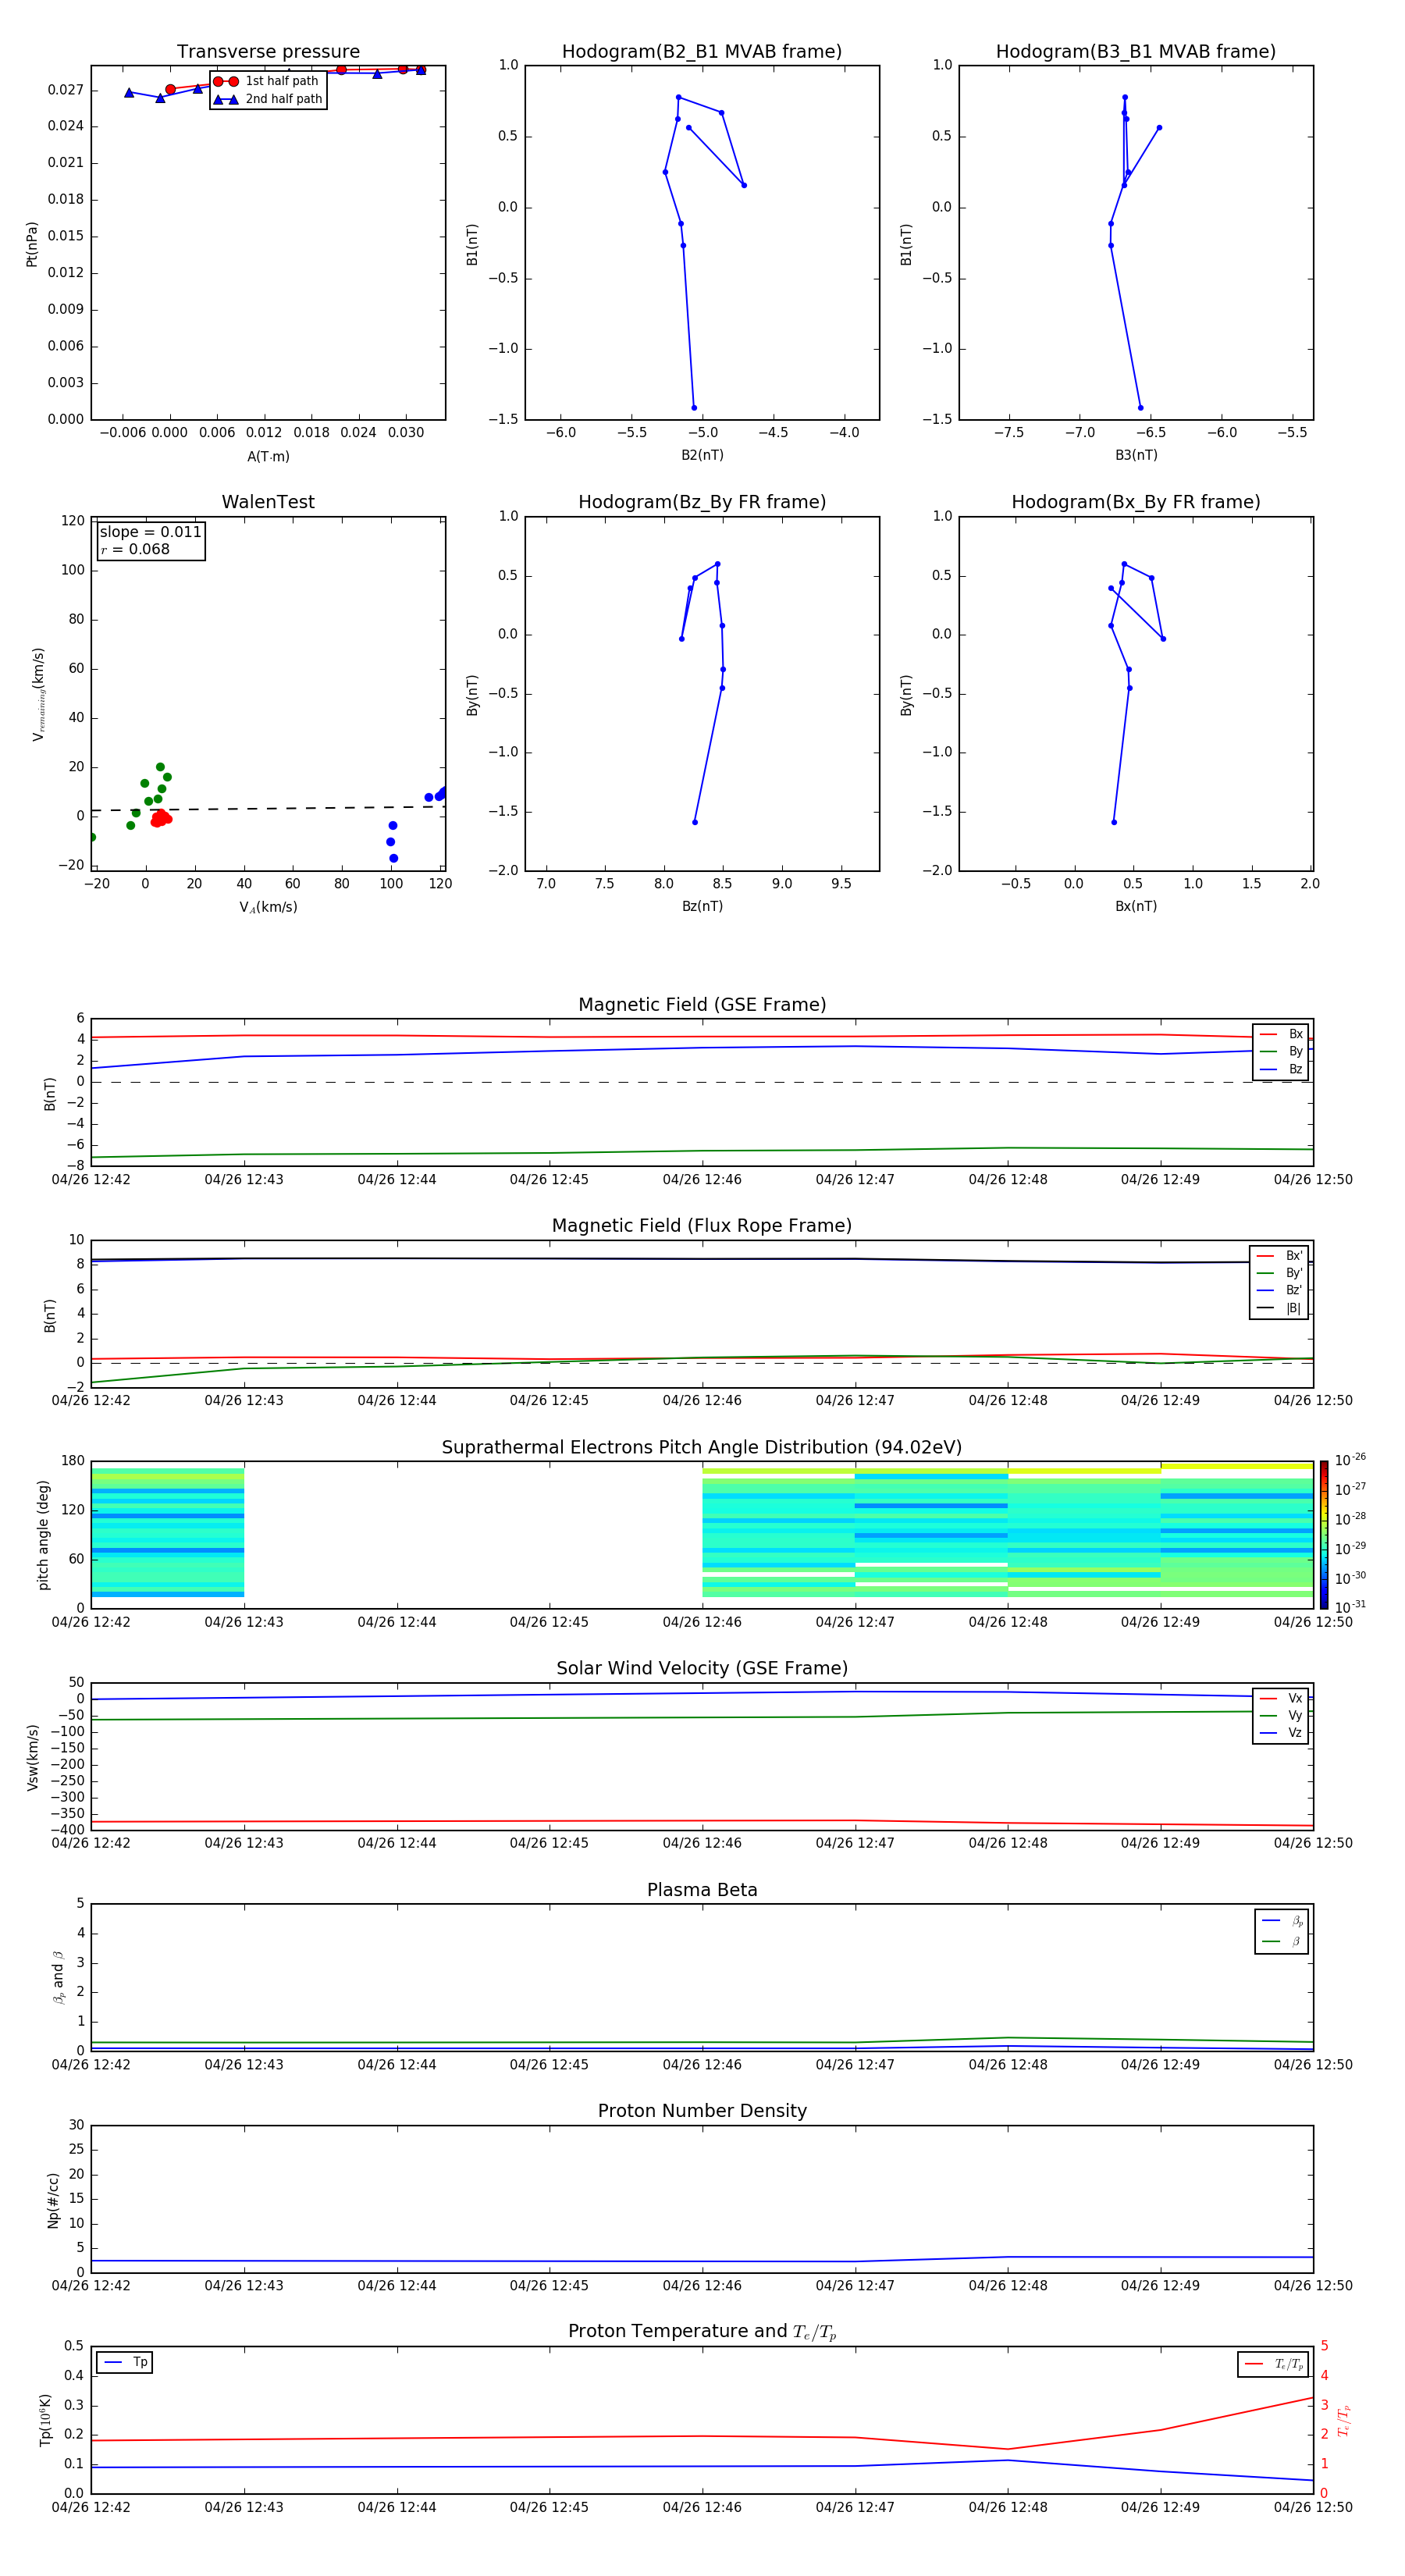Click the "Tp(10^6K)" y-axis label
The width and height of the screenshot is (1405, 2576).
tap(45, 2420)
